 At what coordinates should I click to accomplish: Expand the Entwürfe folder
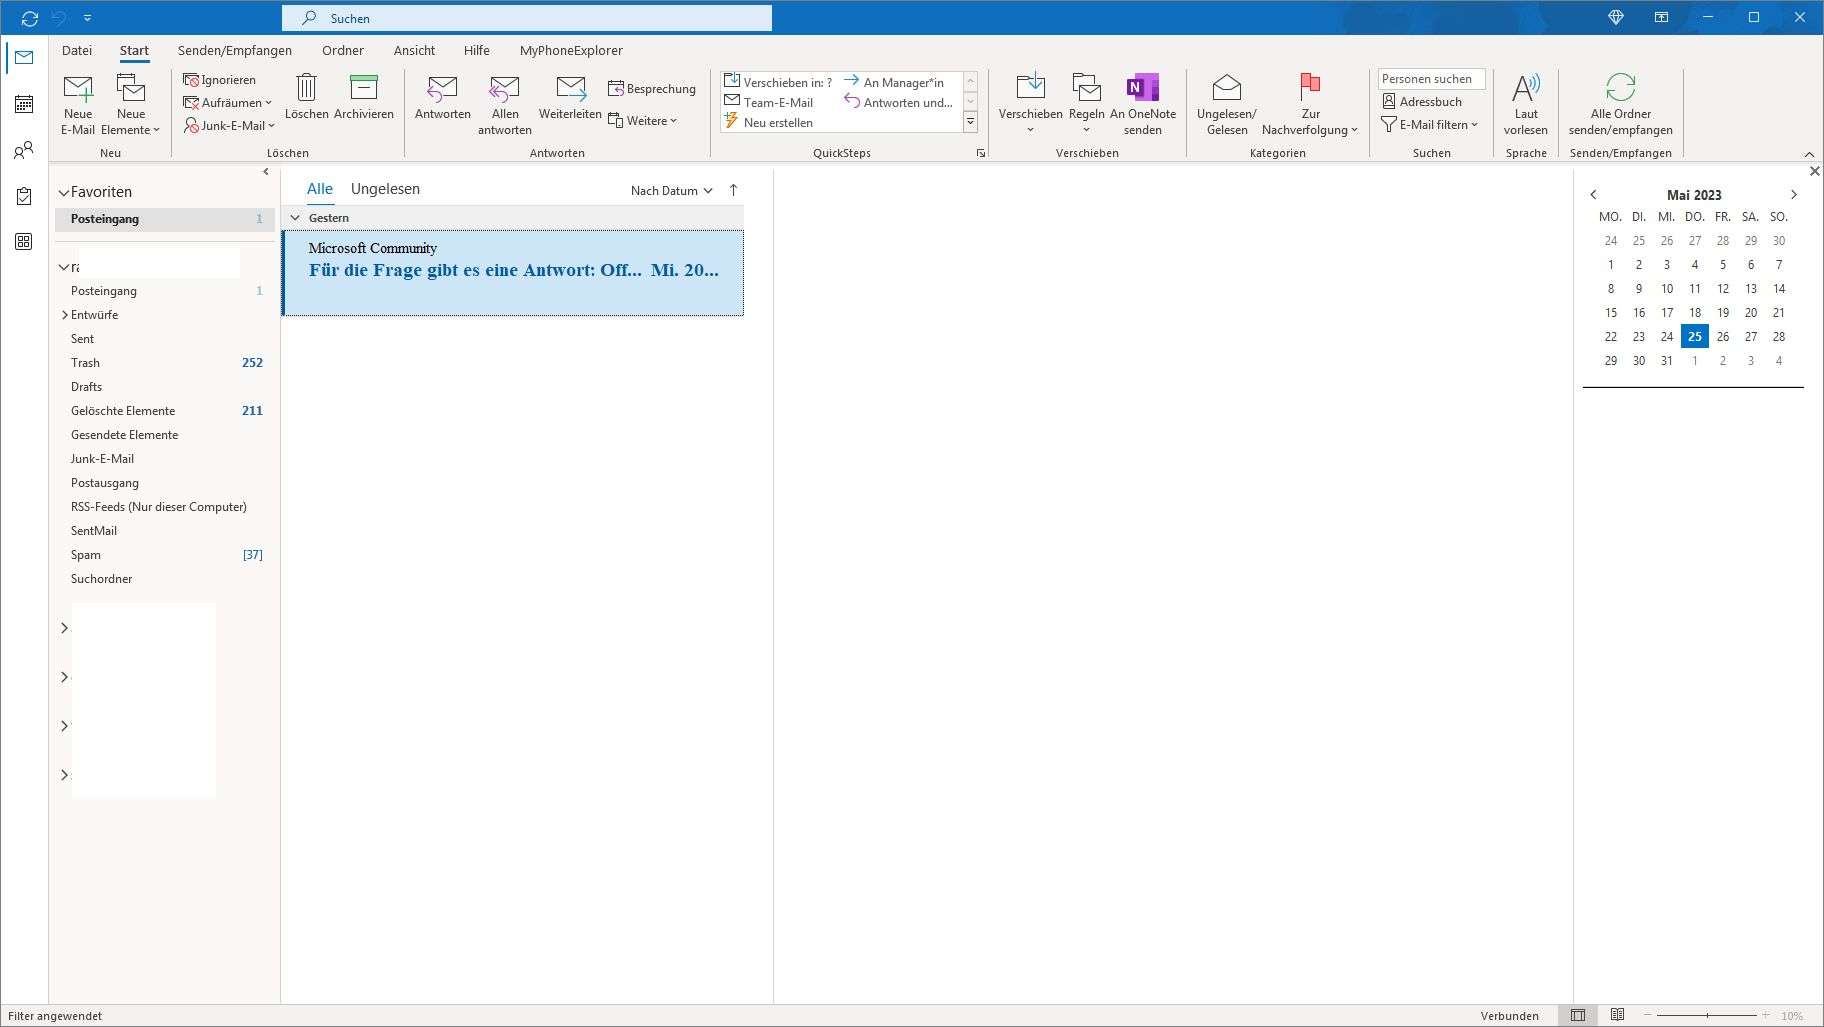65,315
